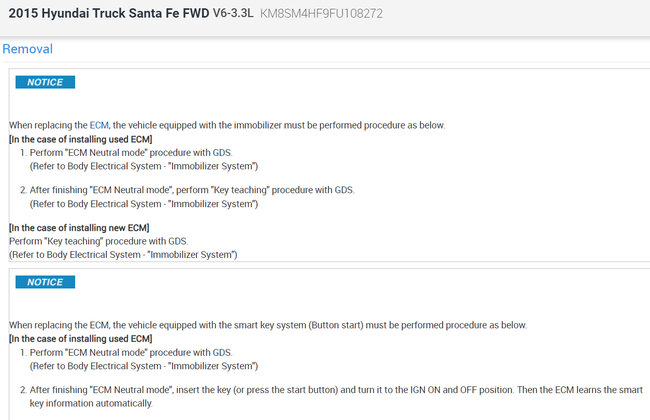Click GDS link under the new ECM heading
Viewport: 650px width, 420px height.
tap(177, 241)
